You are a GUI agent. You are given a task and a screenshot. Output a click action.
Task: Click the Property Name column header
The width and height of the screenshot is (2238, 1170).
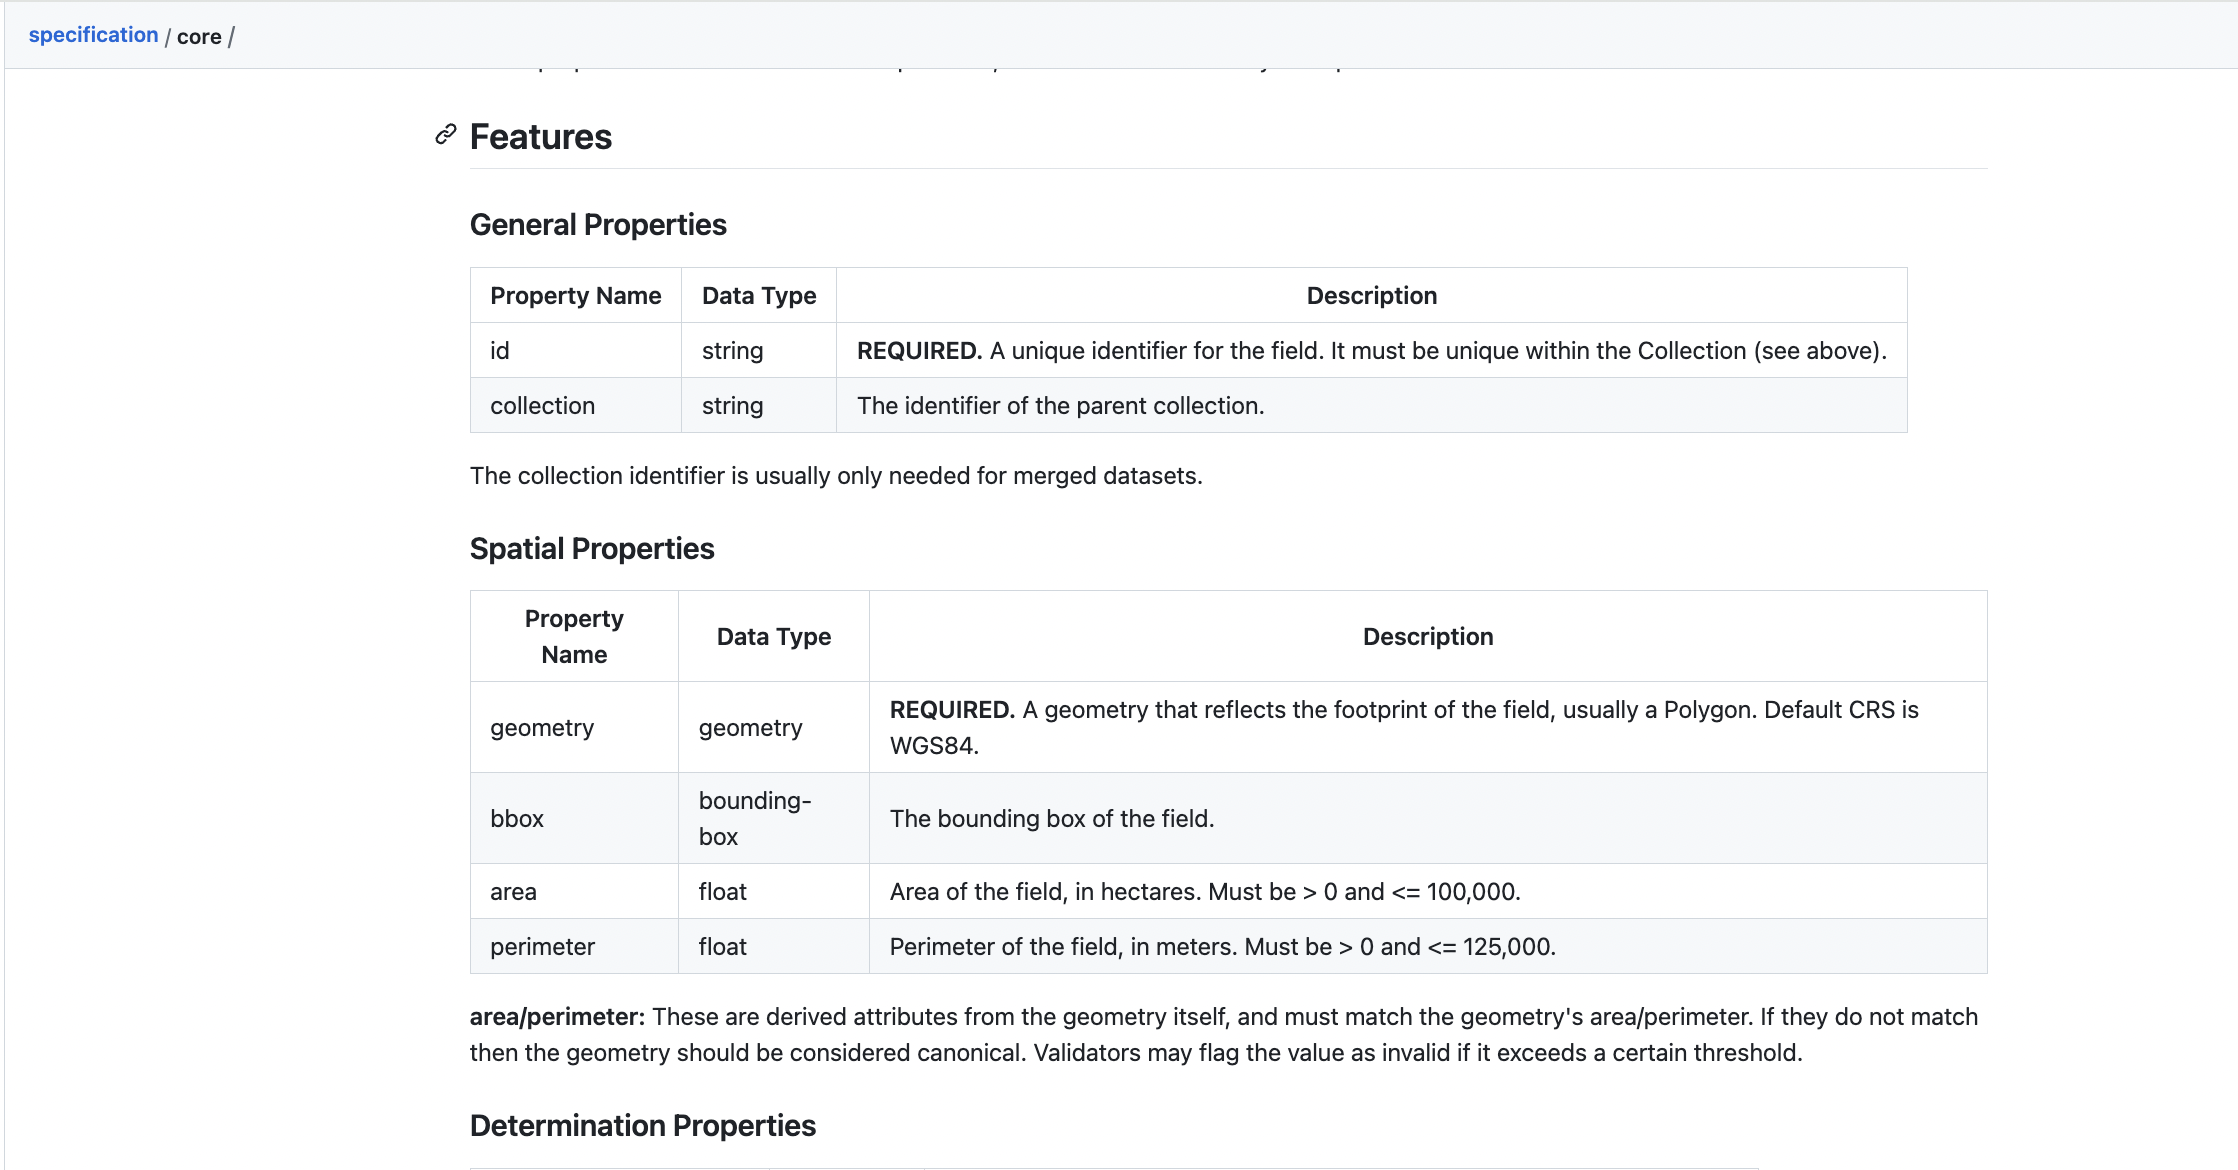click(575, 295)
